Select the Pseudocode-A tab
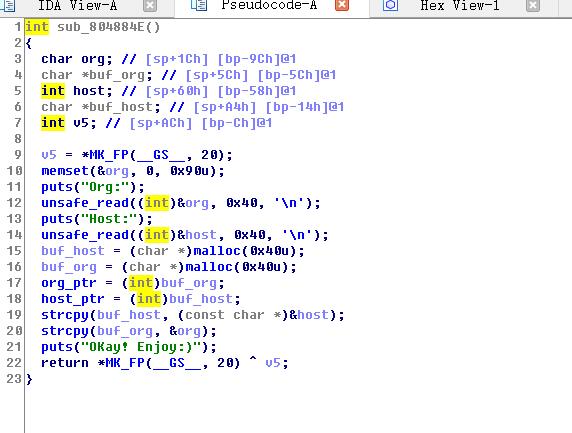This screenshot has height=433, width=572. pos(269,5)
